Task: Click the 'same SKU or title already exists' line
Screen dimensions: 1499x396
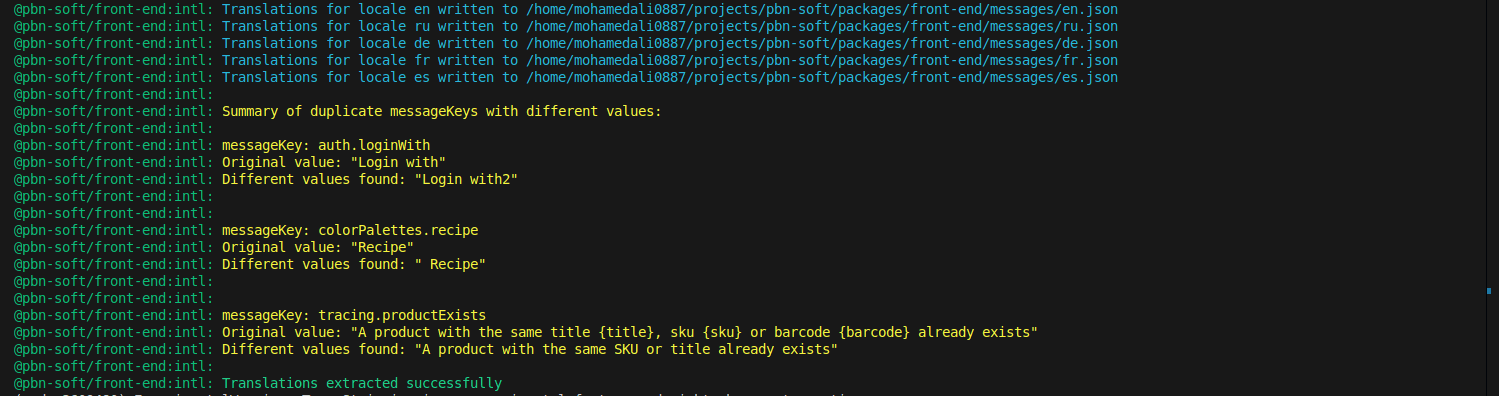Action: coord(530,349)
